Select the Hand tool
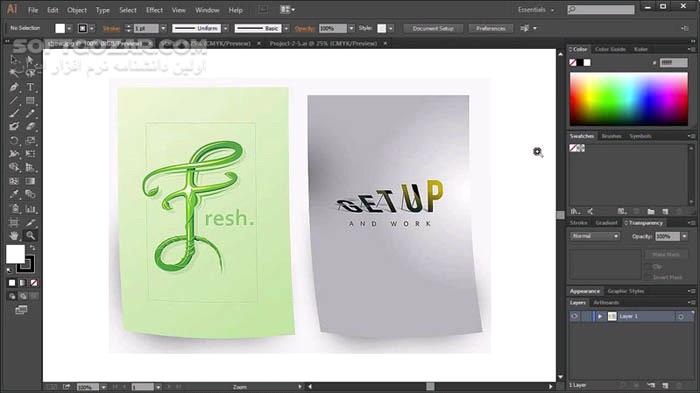 pyautogui.click(x=14, y=235)
